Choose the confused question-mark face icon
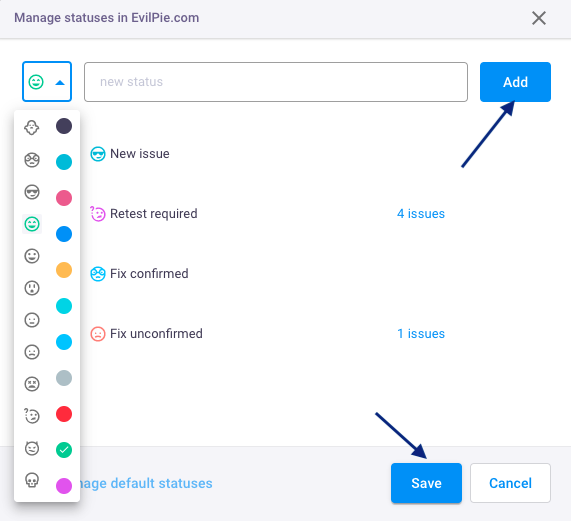Screen dimensions: 571x521 click(32, 416)
